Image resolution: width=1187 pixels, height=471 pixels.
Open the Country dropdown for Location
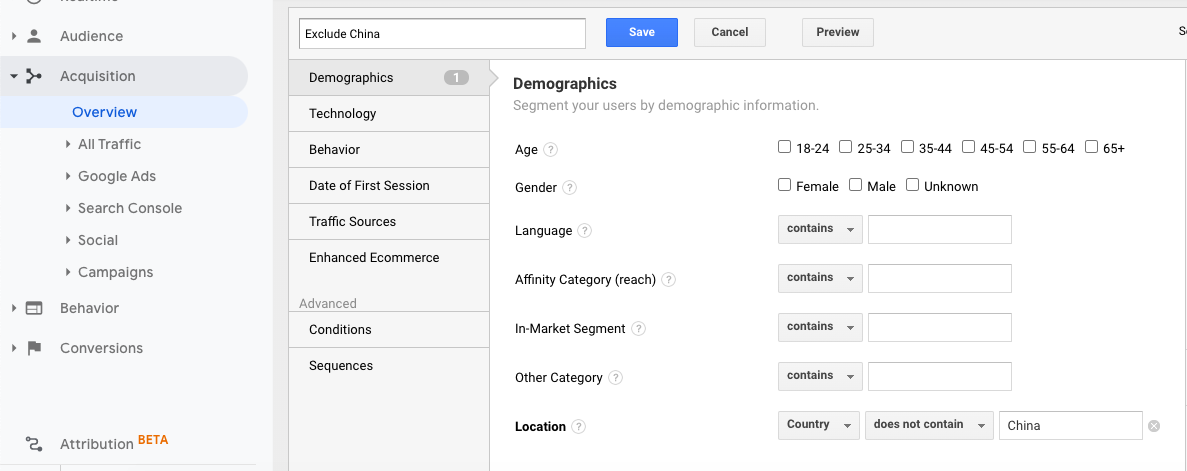pyautogui.click(x=818, y=425)
